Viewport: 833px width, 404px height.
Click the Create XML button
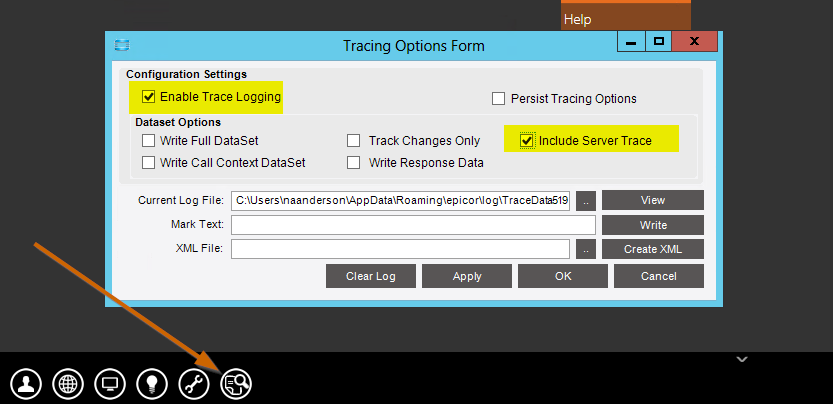(653, 249)
